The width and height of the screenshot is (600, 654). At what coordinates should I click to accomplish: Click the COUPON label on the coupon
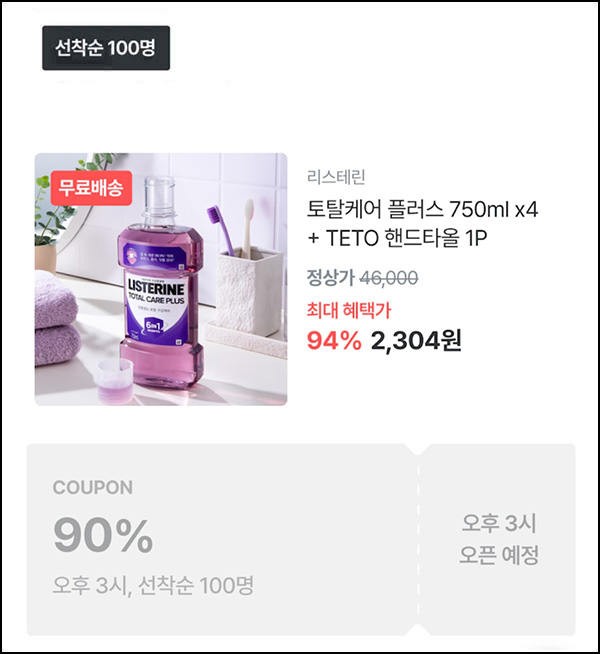93,488
